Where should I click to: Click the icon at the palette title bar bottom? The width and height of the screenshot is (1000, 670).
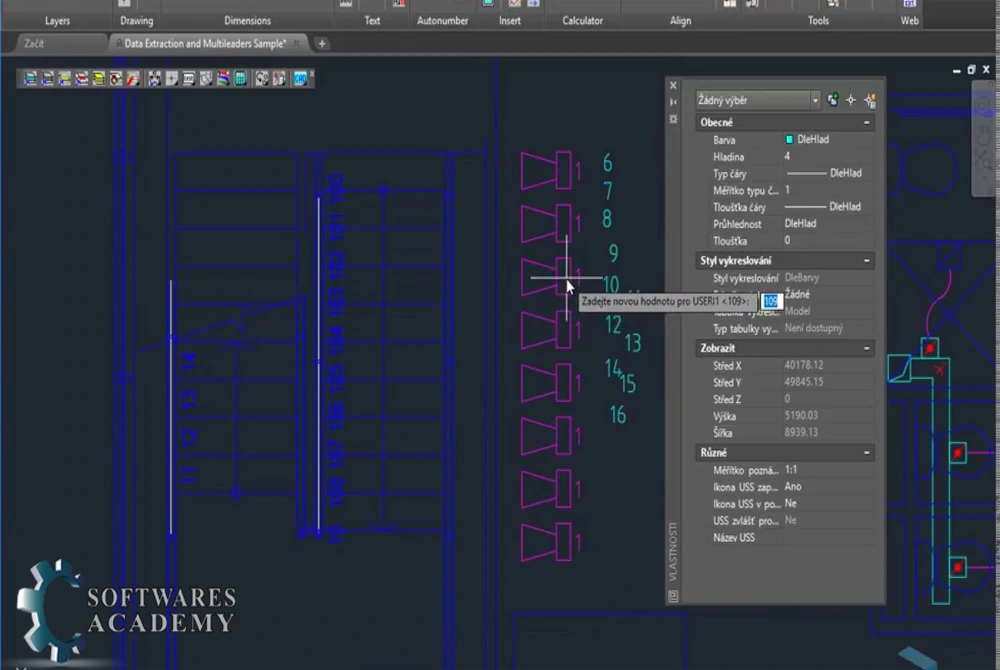[673, 595]
